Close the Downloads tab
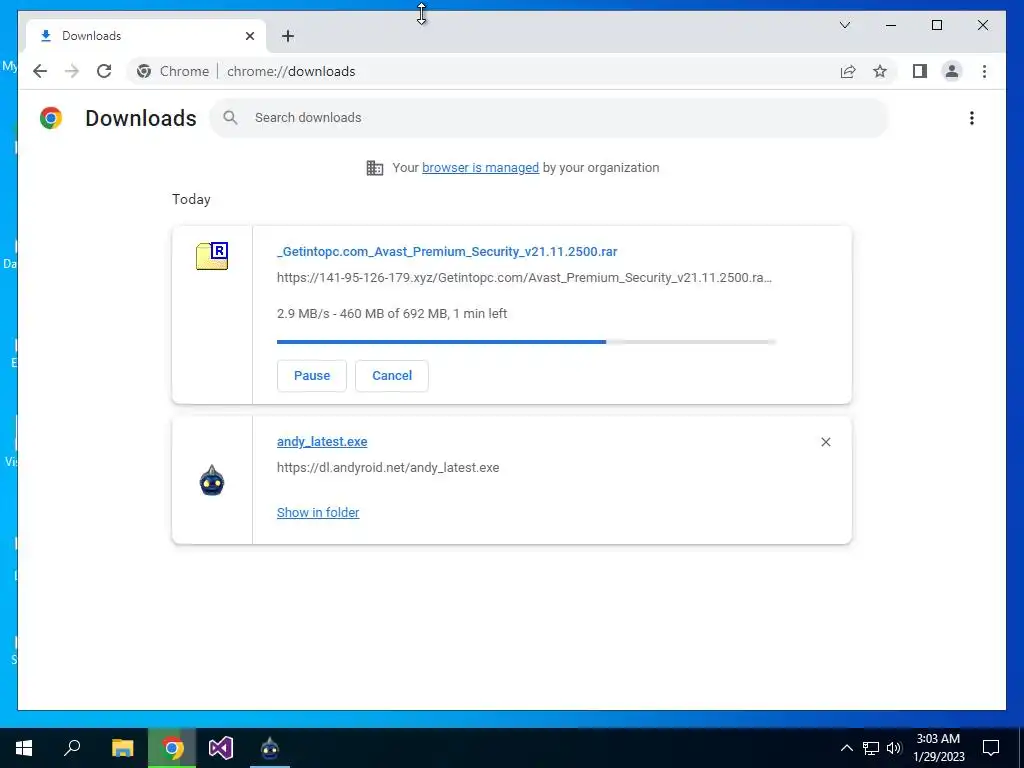Viewport: 1024px width, 768px height. coord(249,36)
